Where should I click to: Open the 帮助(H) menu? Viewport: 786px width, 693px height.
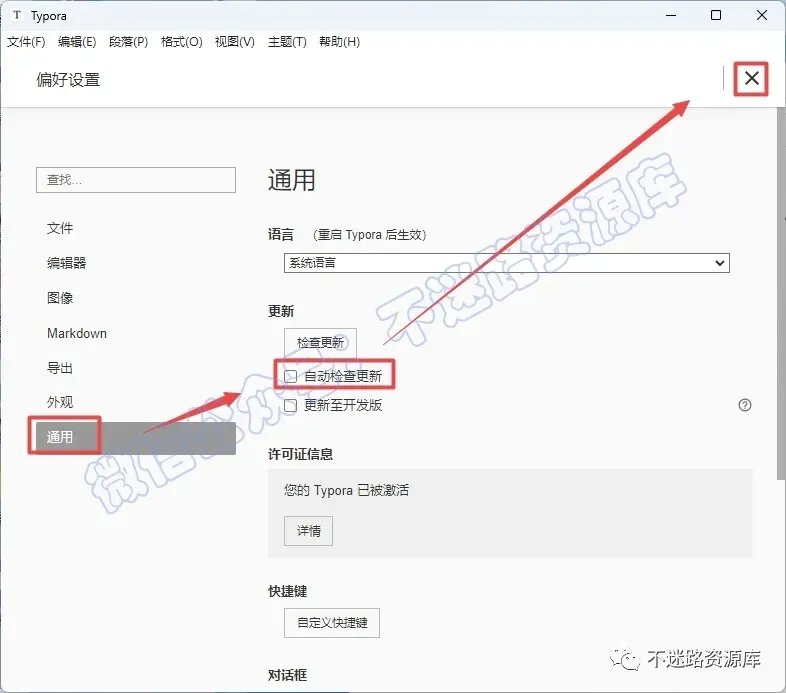tap(339, 42)
